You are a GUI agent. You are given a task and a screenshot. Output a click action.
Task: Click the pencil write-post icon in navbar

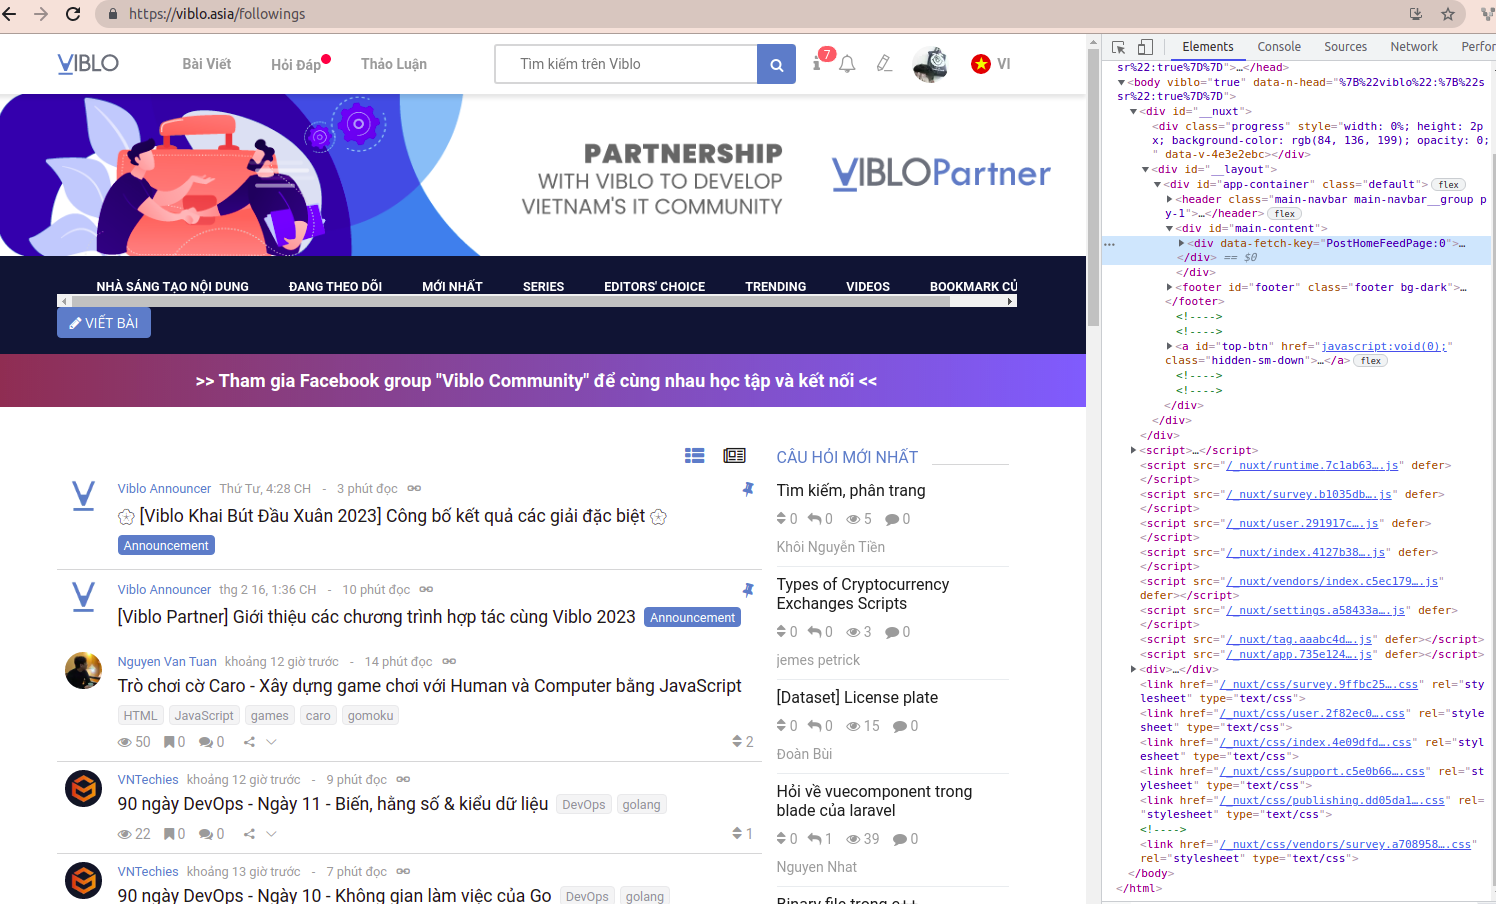click(x=884, y=64)
